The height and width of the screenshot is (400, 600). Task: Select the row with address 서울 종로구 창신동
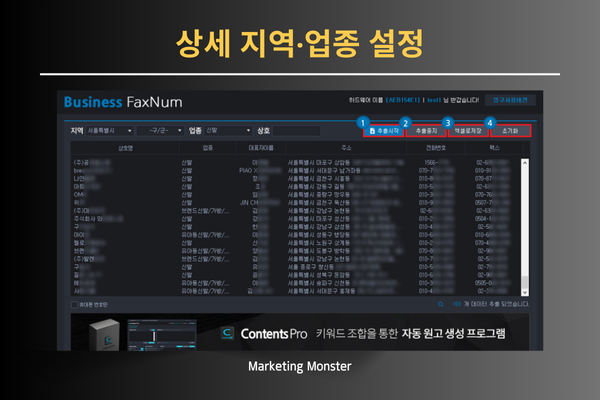296,267
